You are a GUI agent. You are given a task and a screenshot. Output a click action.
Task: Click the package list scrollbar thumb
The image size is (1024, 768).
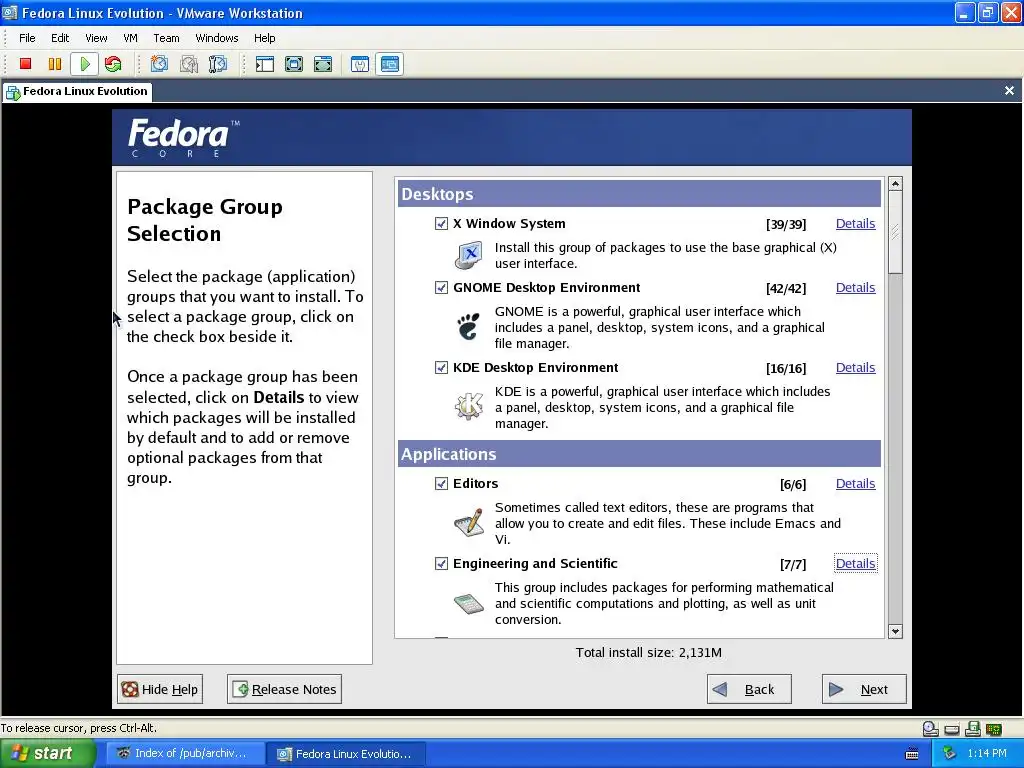pos(895,232)
